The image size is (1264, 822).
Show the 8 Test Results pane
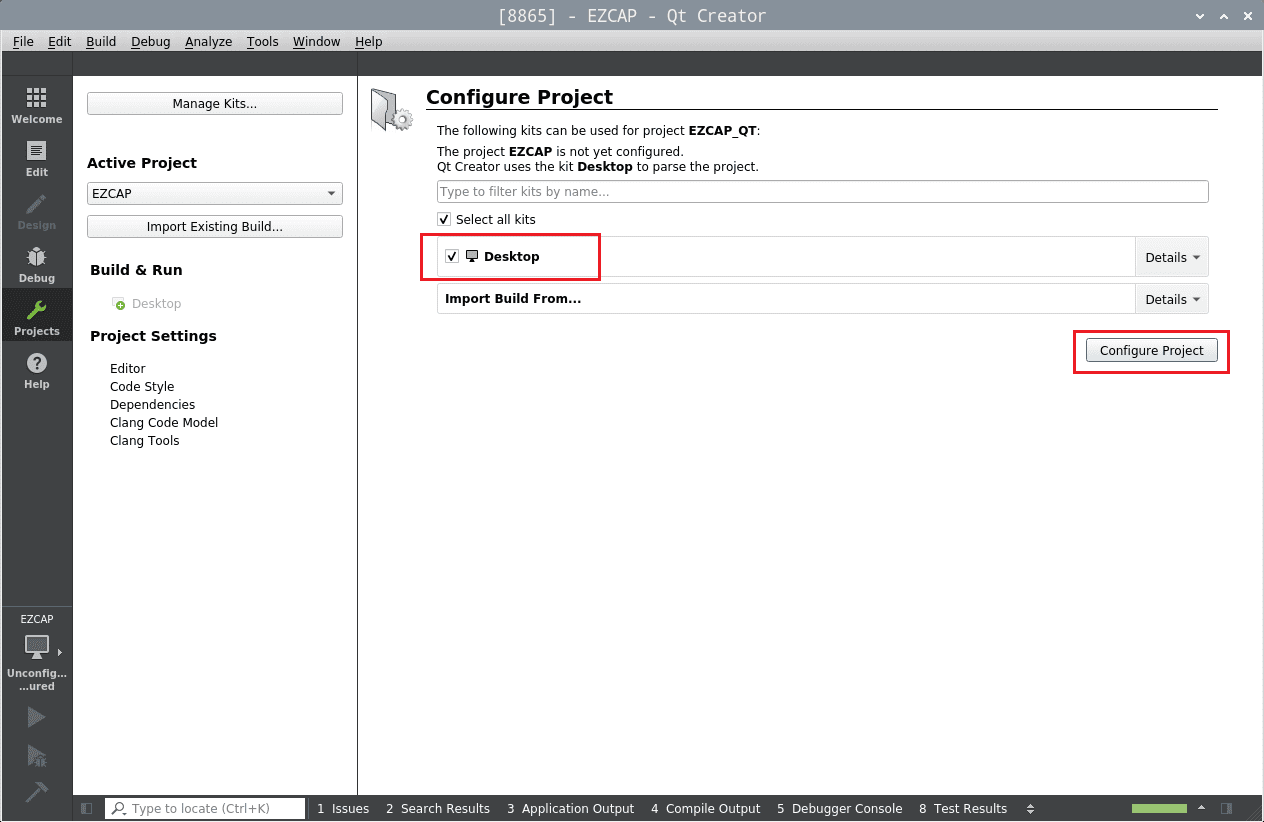(x=963, y=808)
